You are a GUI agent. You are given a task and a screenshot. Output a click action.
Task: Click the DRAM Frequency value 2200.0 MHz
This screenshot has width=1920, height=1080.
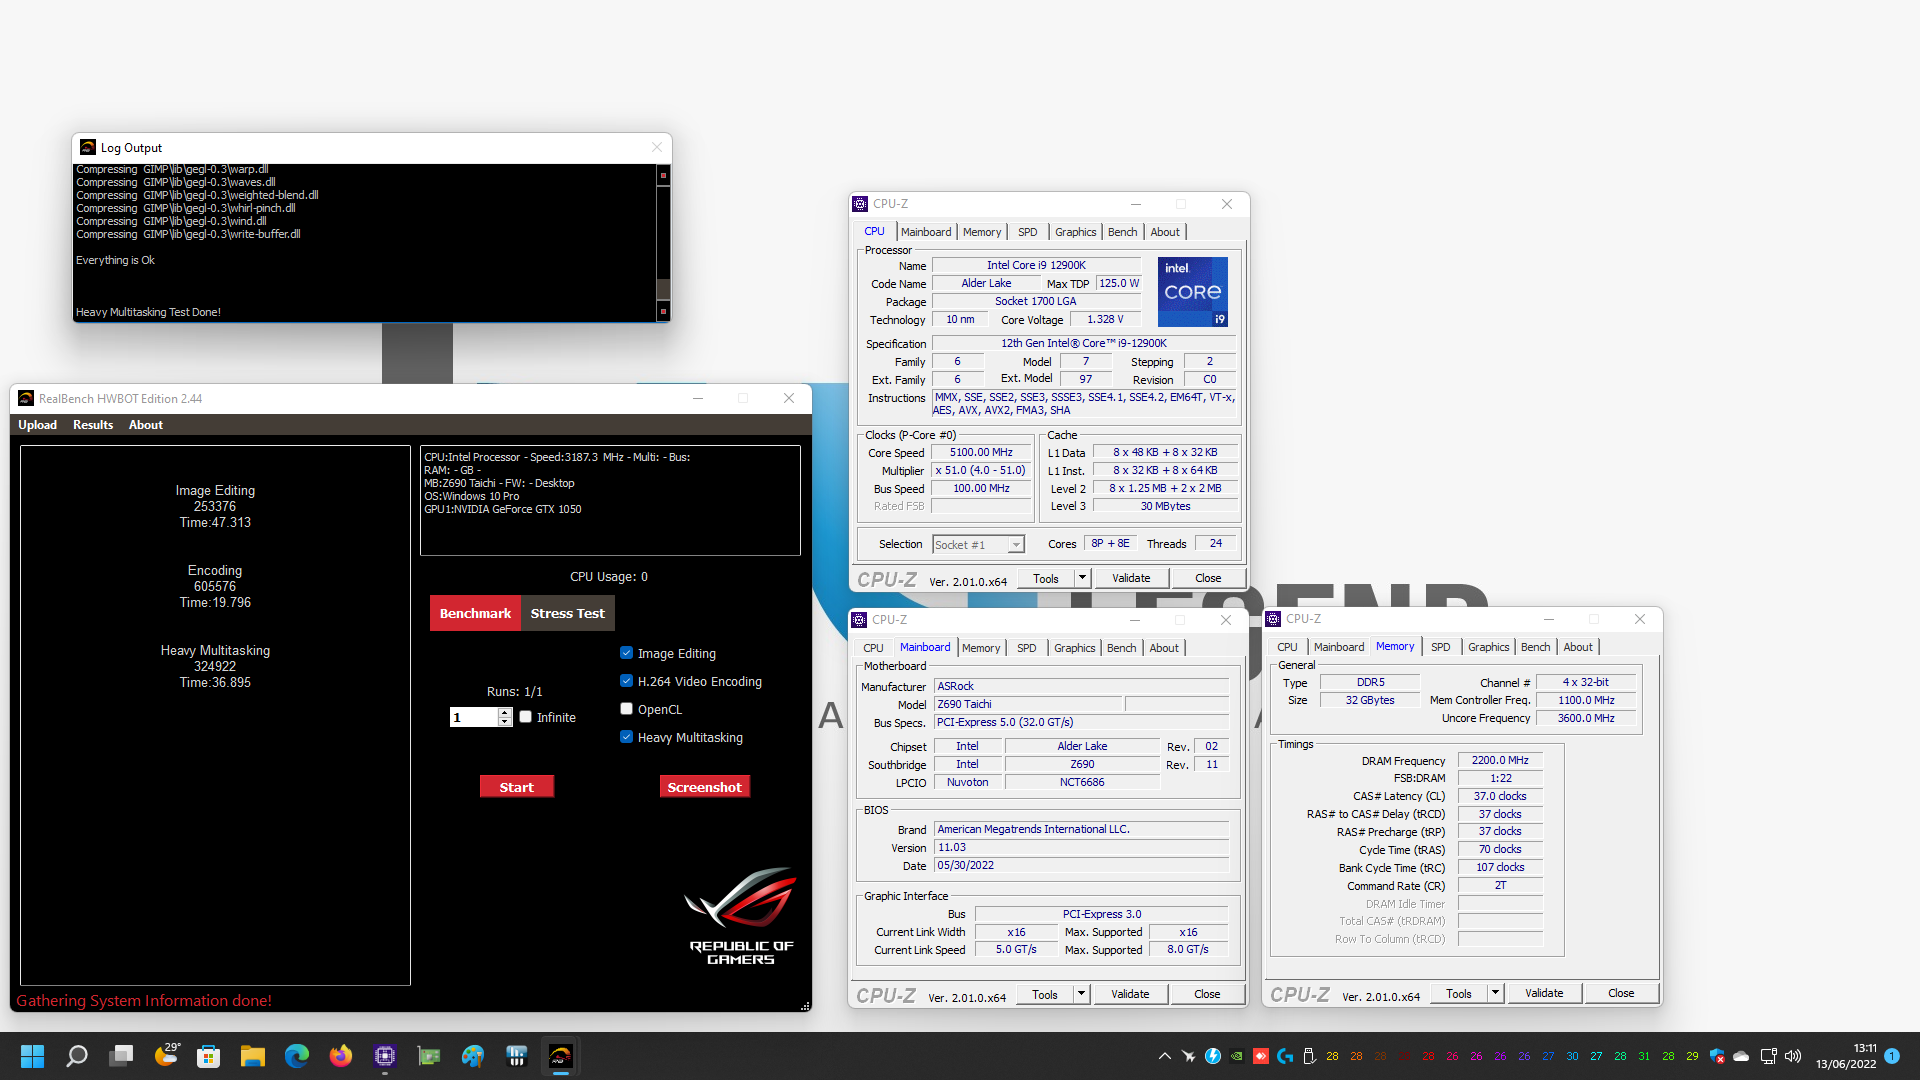point(1499,761)
